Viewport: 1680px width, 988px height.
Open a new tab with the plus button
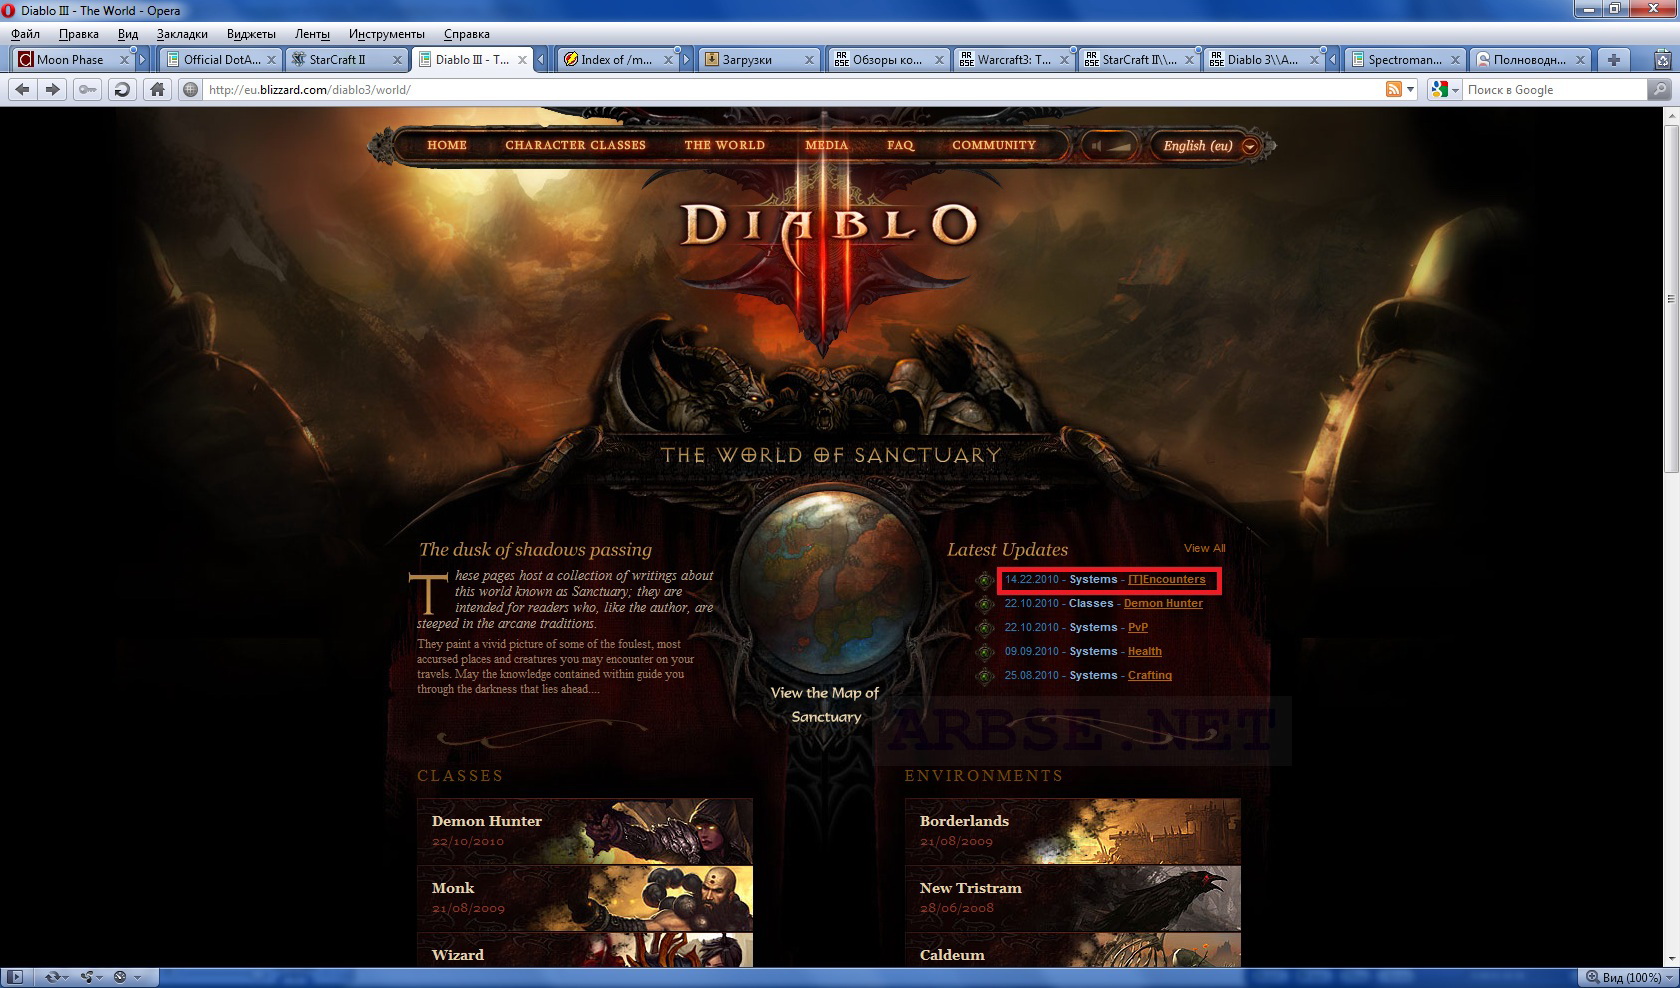(x=1613, y=60)
